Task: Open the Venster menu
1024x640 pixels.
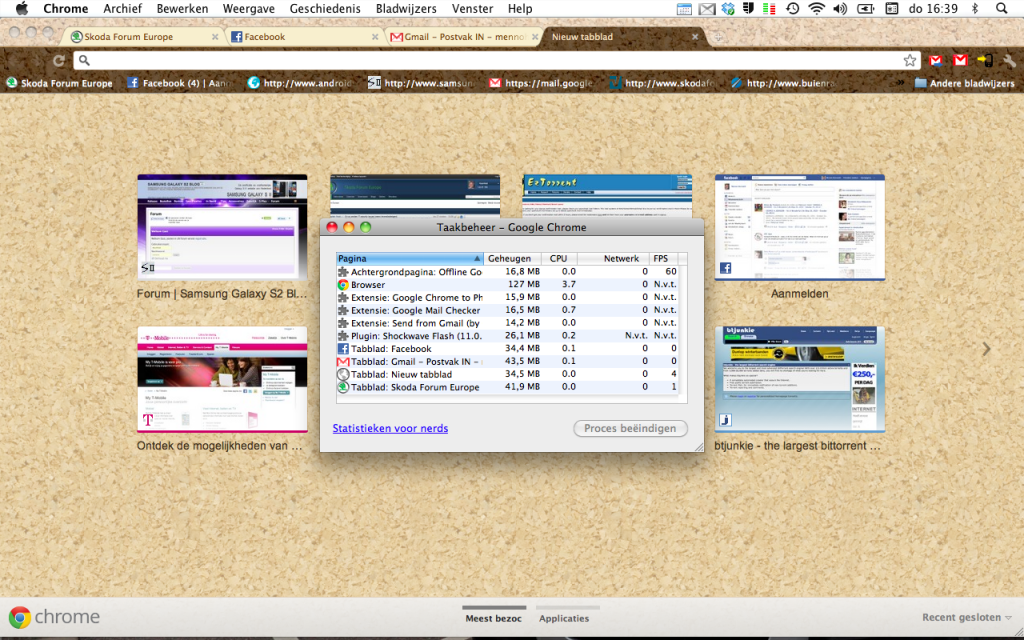Action: point(472,8)
